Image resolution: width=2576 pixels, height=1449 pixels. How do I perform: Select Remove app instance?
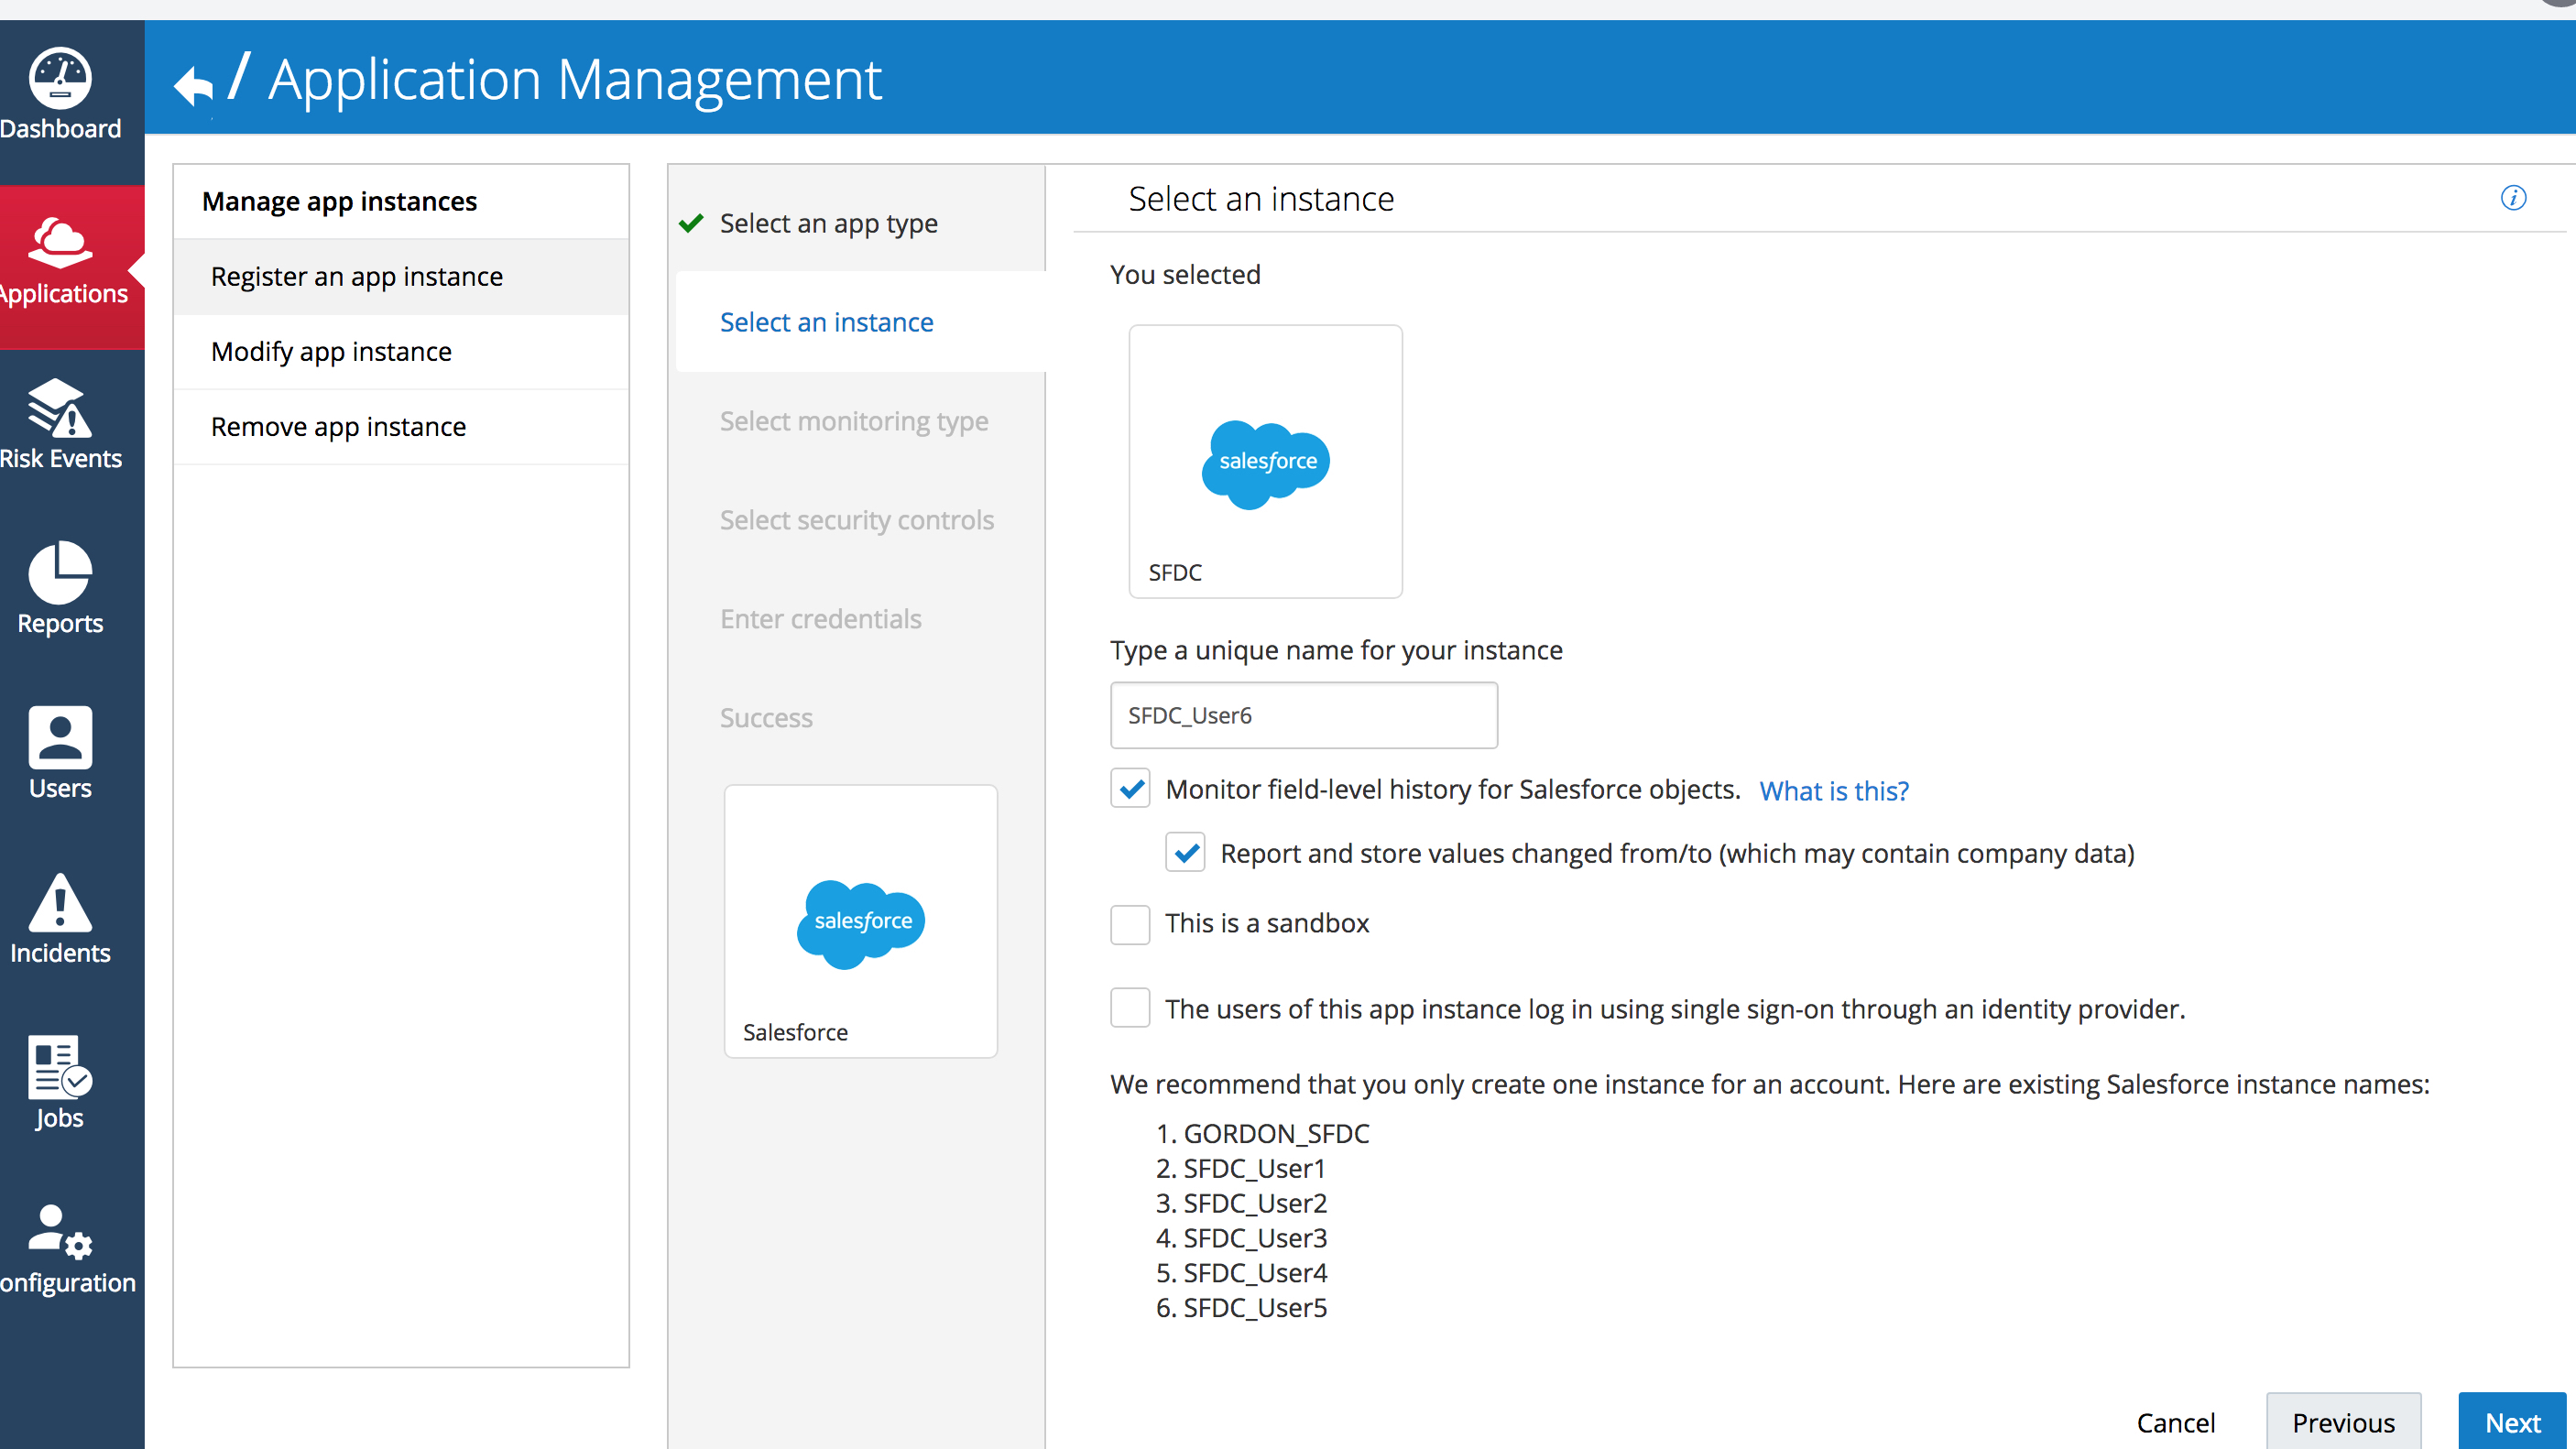coord(401,427)
